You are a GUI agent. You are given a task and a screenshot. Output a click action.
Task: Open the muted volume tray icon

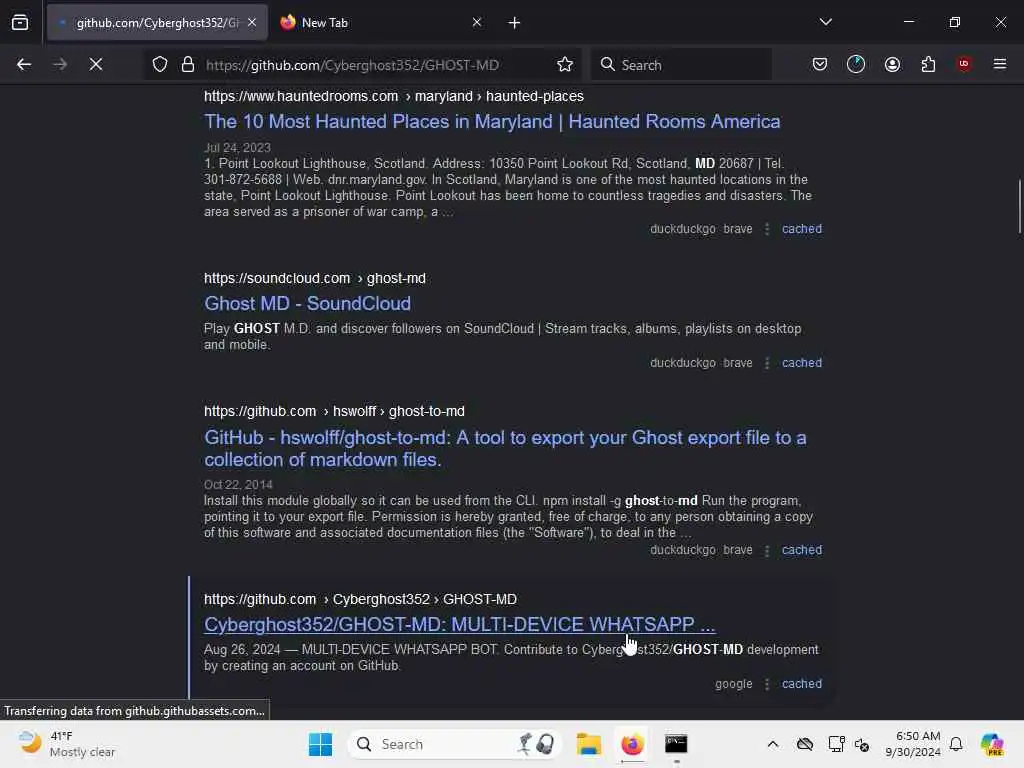tap(862, 744)
